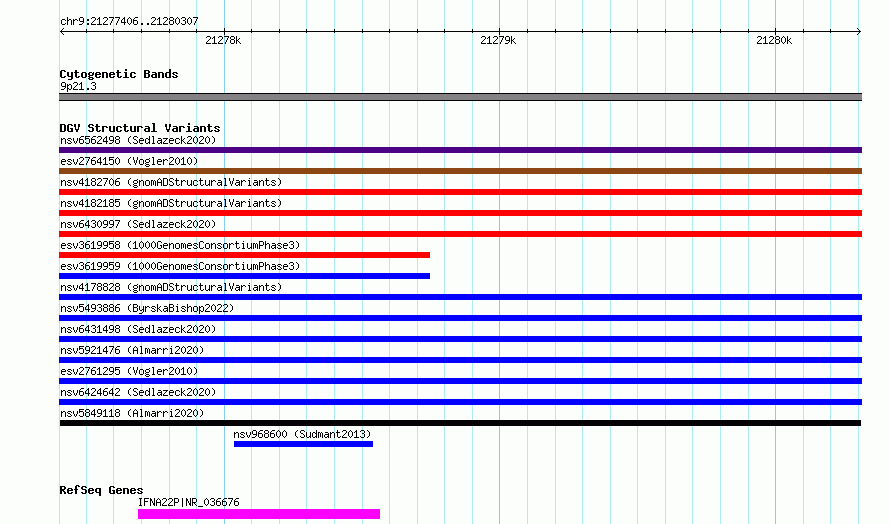Select the brown esv2764150 variant bar

[460, 171]
